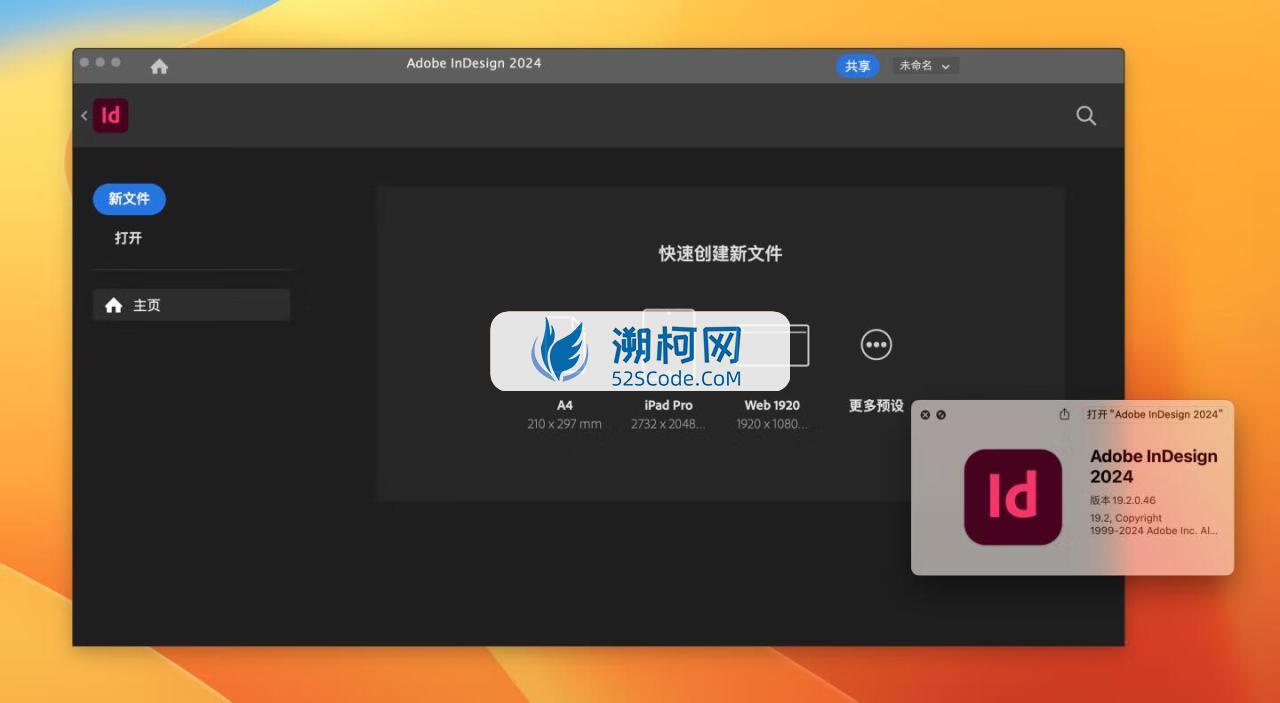The height and width of the screenshot is (703, 1280).
Task: Open the search magnifier icon
Action: click(1086, 116)
